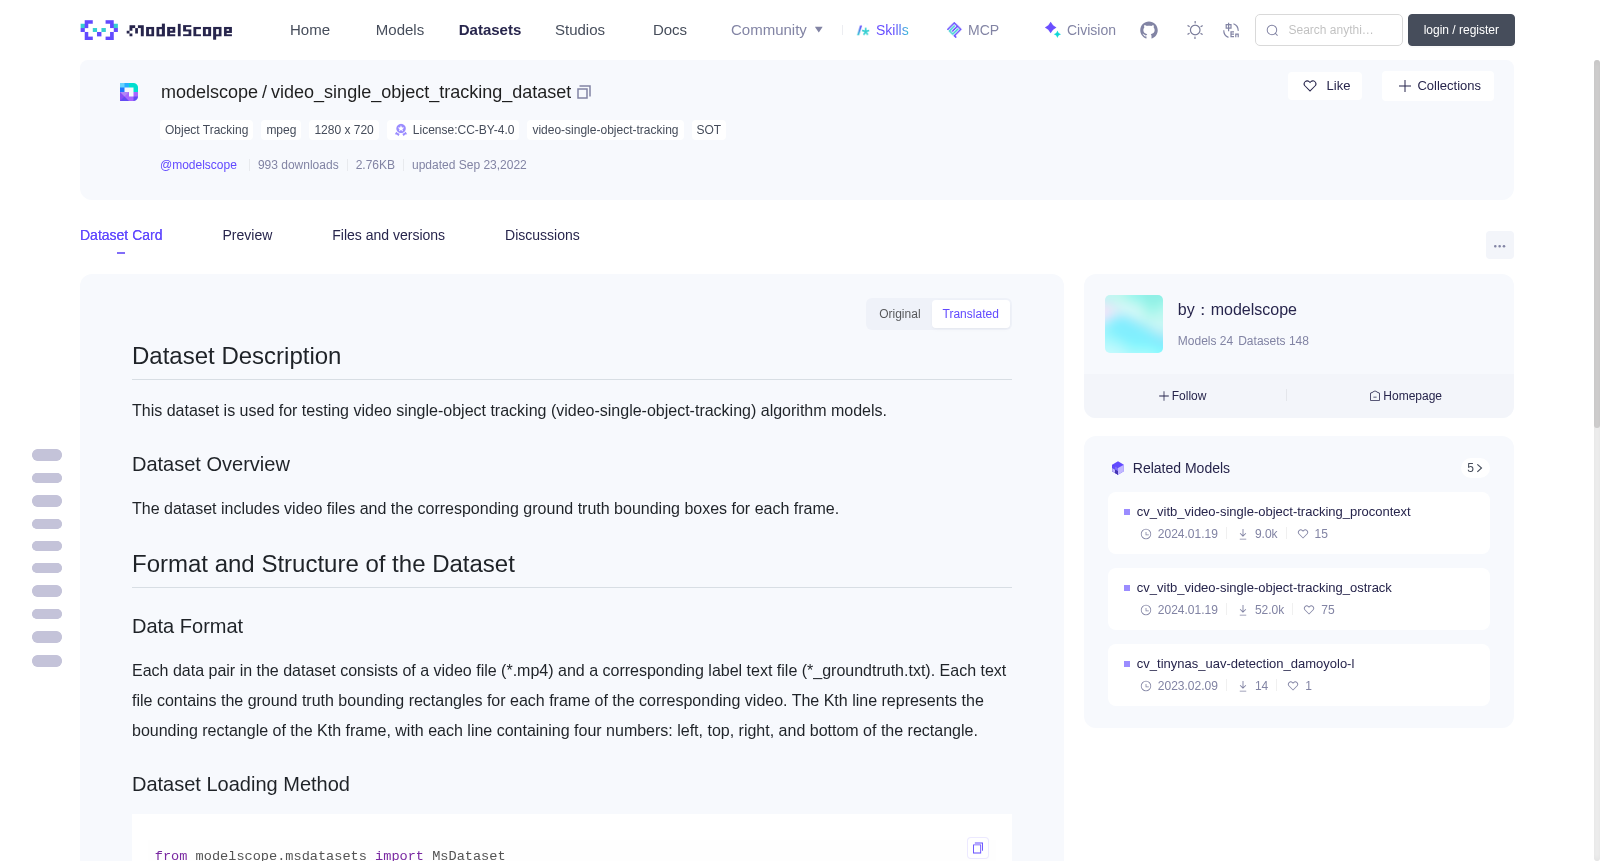
Task: Open cv_vitb_video-single-object-tracking_ostrack model
Action: pyautogui.click(x=1264, y=588)
